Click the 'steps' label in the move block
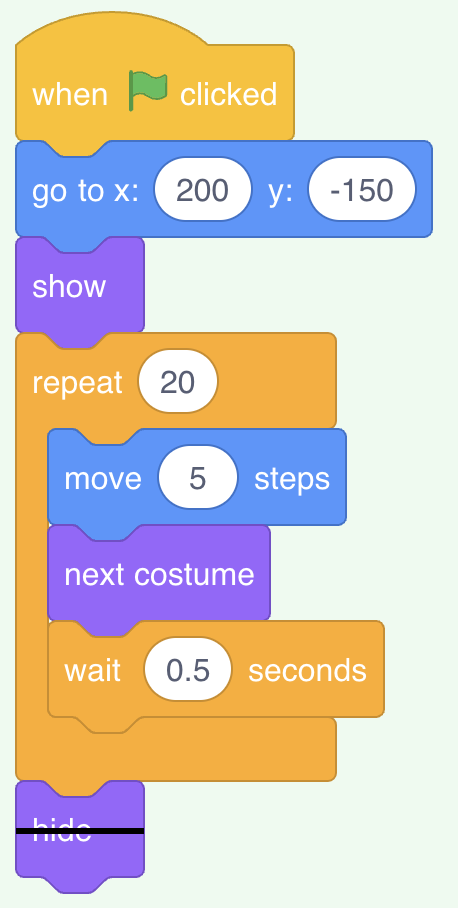 (291, 479)
